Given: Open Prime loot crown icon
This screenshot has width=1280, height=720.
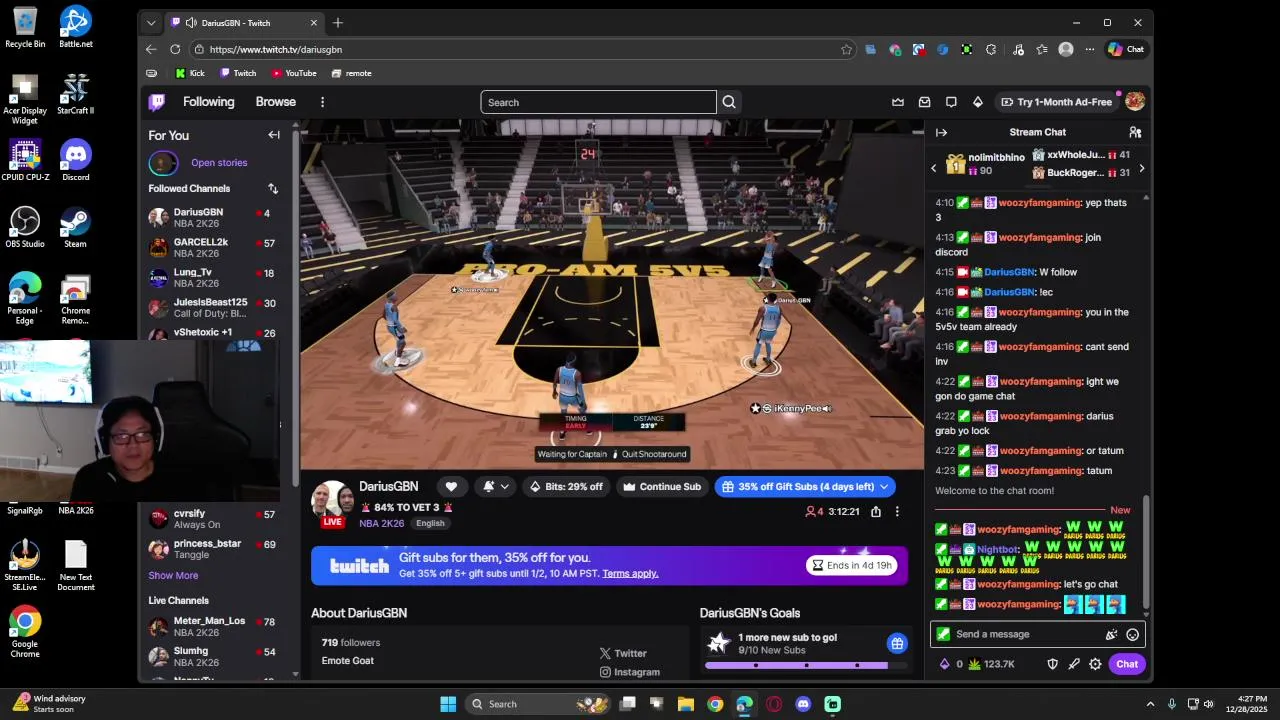Looking at the screenshot, I should pyautogui.click(x=898, y=102).
